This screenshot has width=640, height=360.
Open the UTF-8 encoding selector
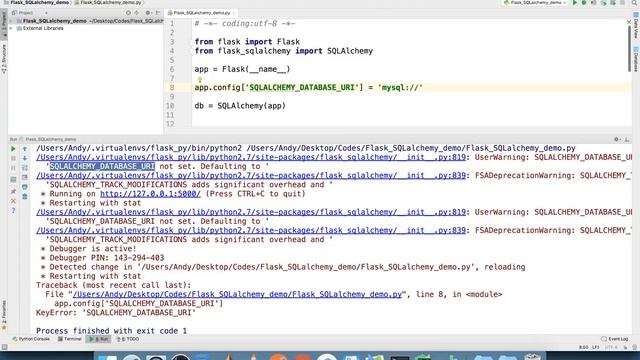tap(611, 347)
